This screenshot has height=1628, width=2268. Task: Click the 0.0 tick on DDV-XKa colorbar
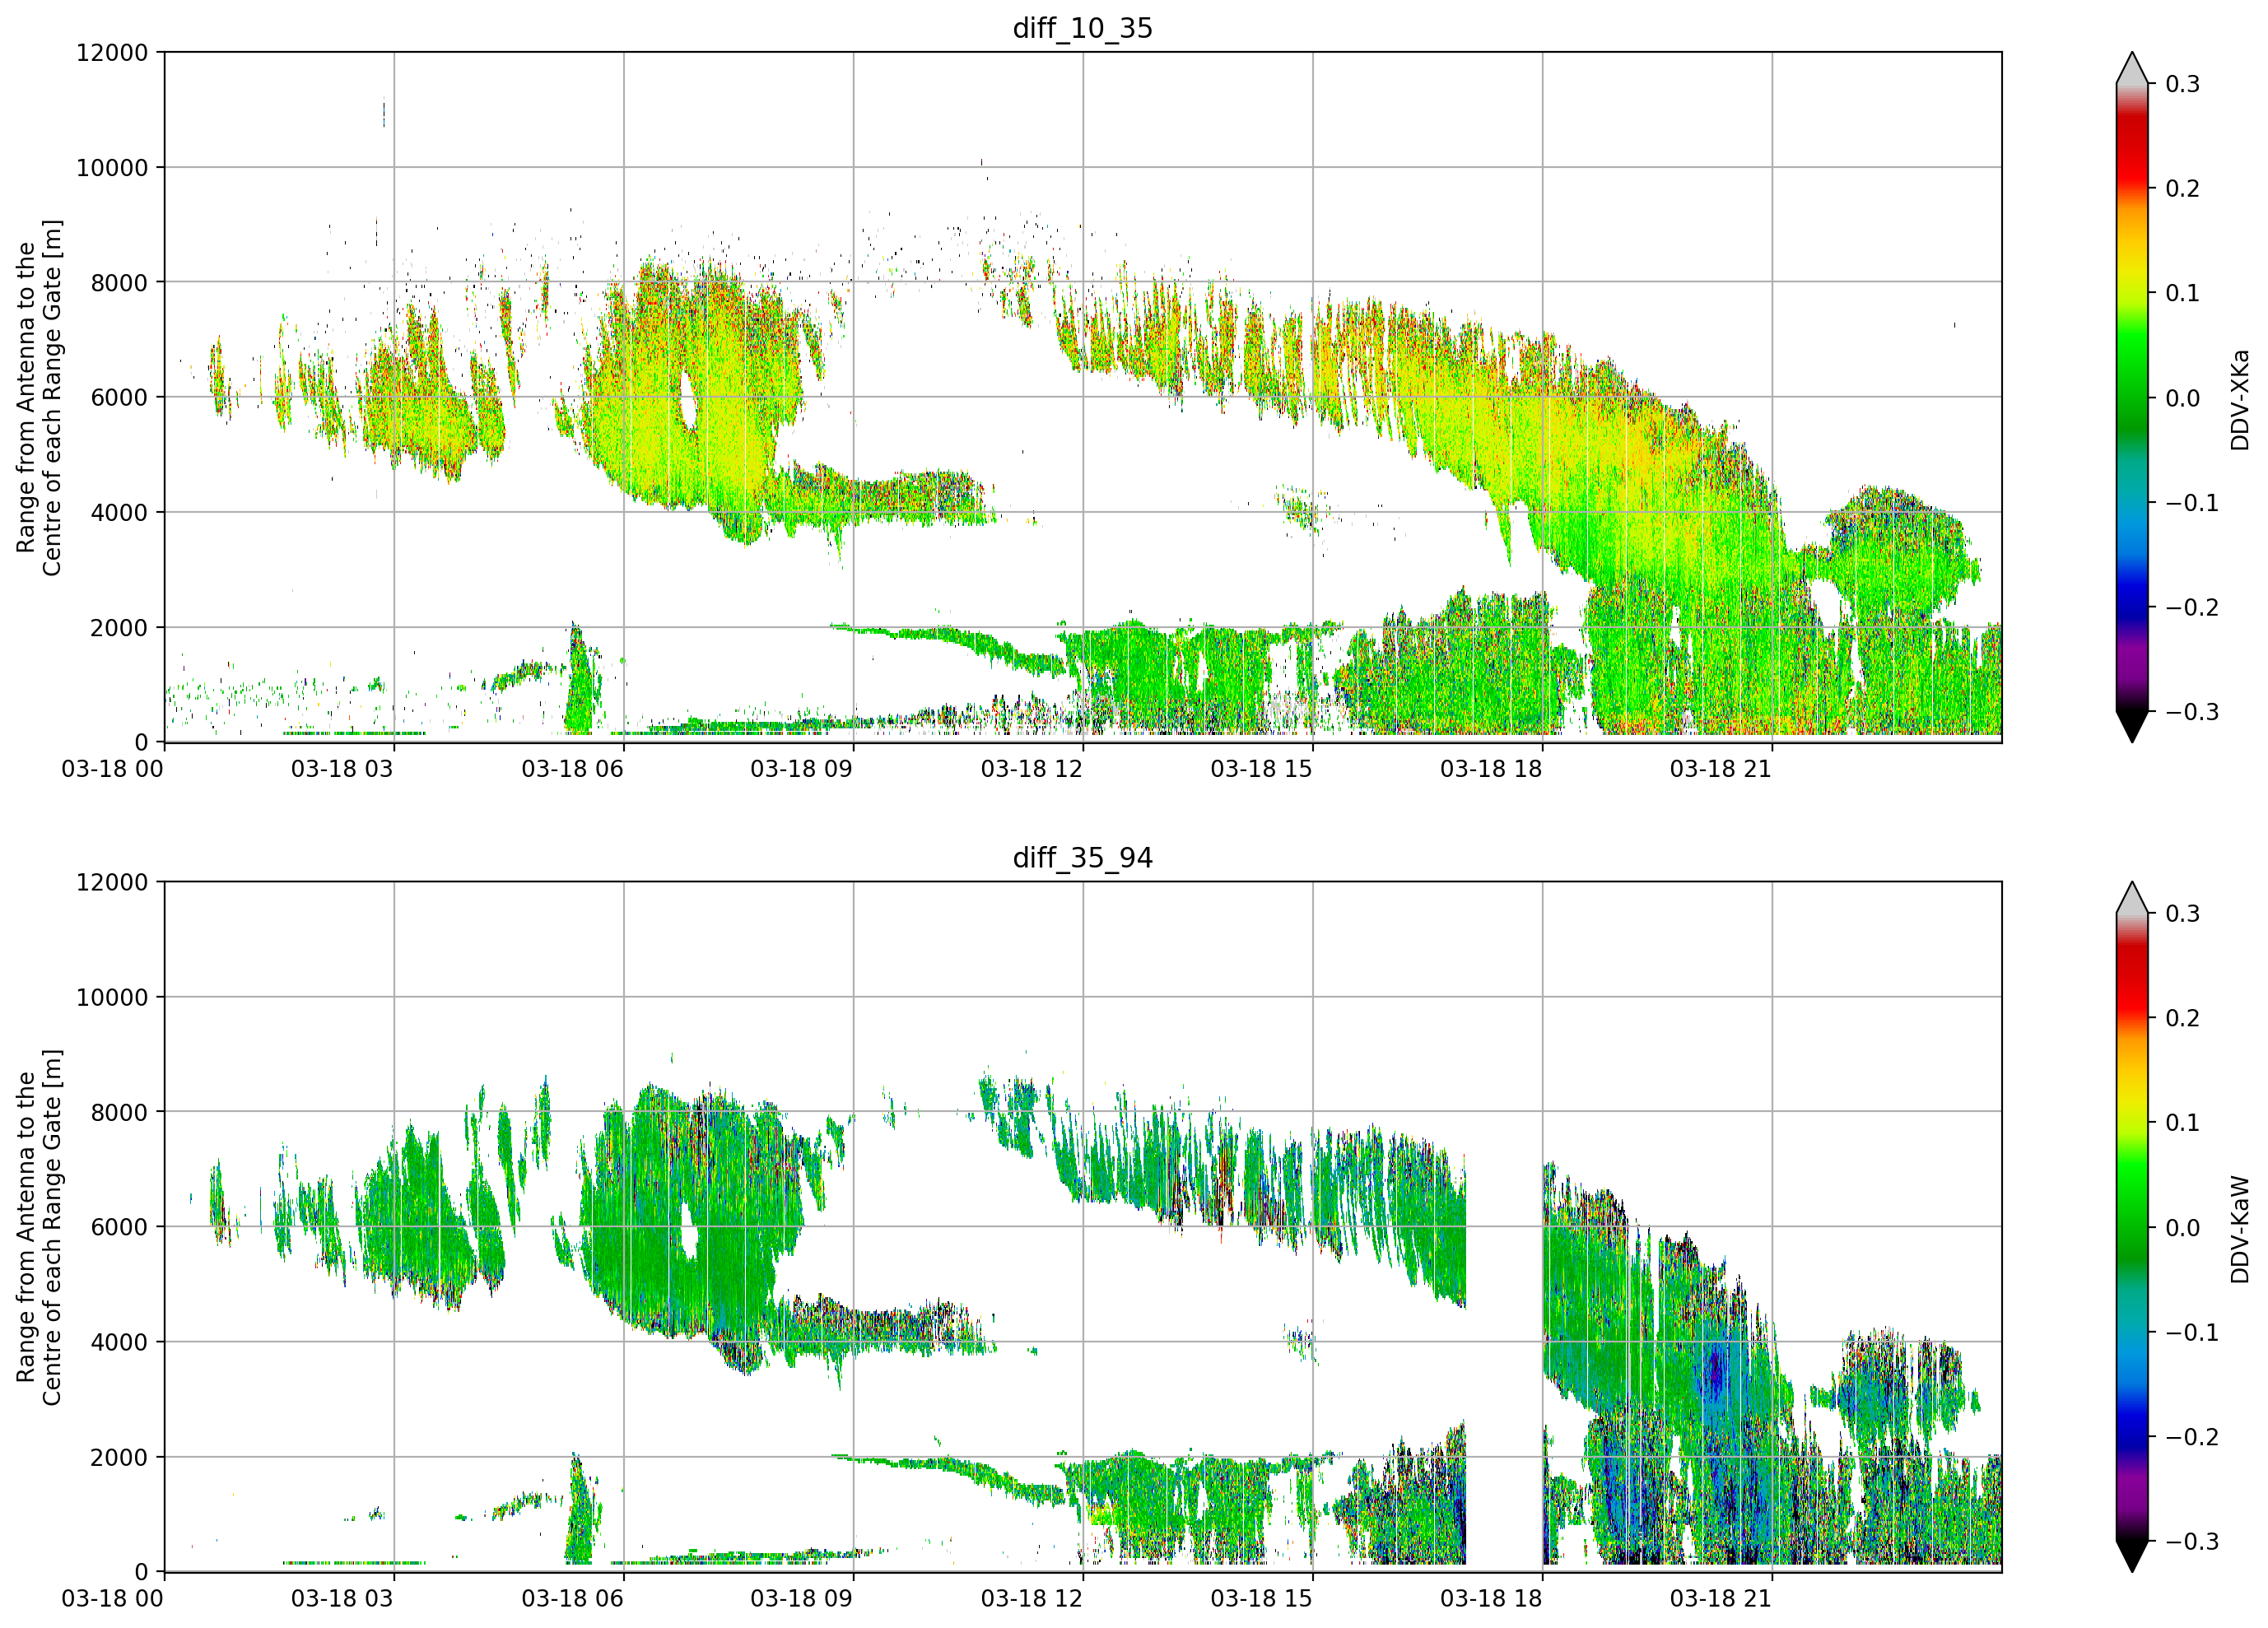pos(2182,398)
